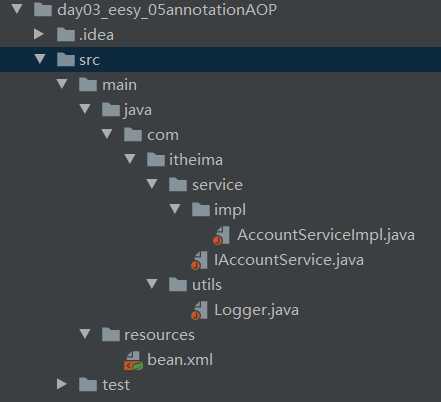Click the java folder icon
Viewport: 441px width, 402px height.
pos(110,109)
